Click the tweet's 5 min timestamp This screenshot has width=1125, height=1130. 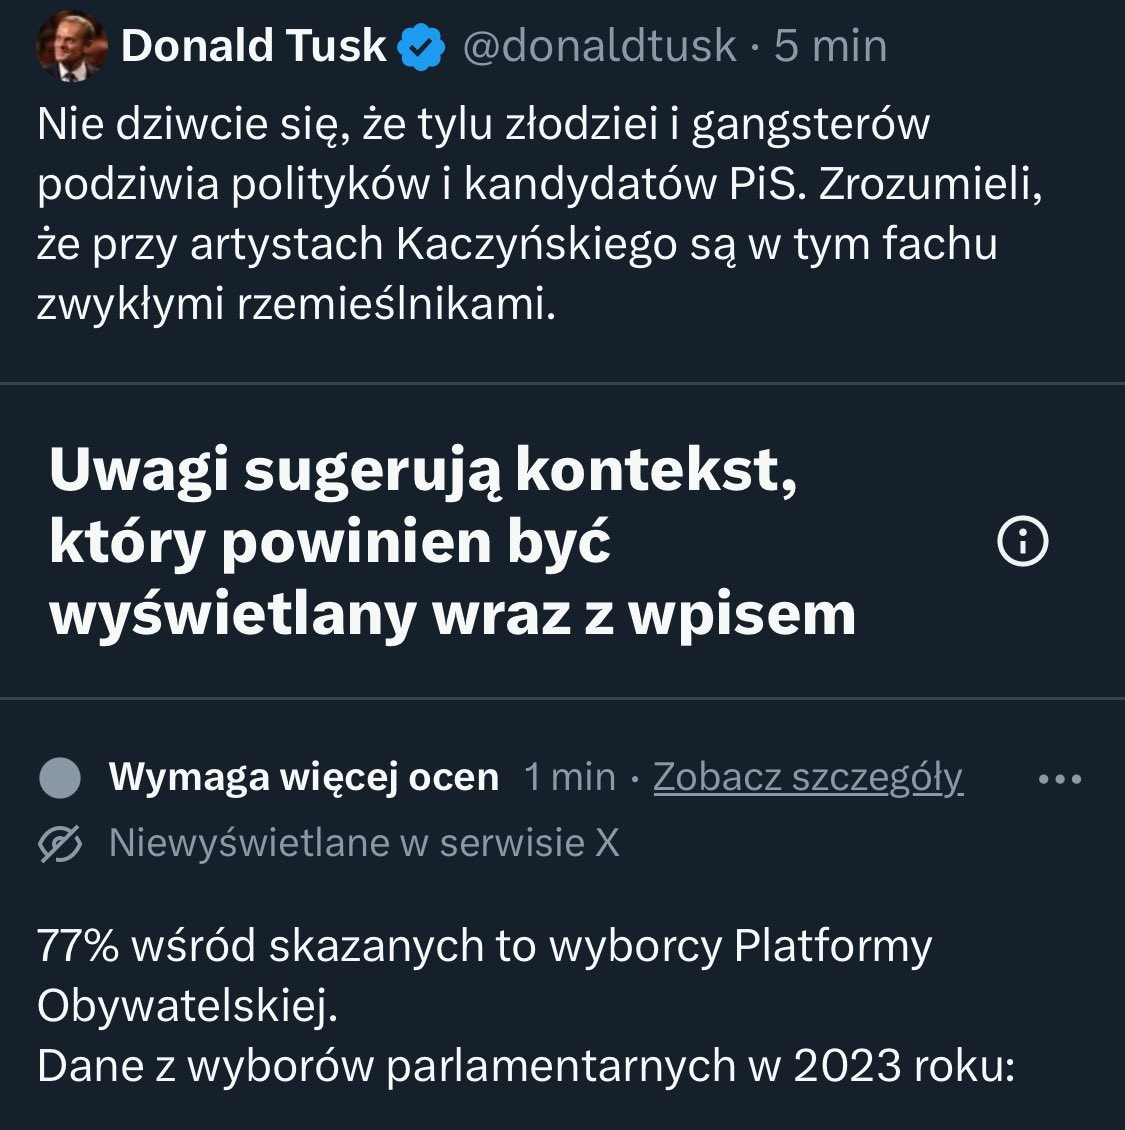click(x=830, y=47)
